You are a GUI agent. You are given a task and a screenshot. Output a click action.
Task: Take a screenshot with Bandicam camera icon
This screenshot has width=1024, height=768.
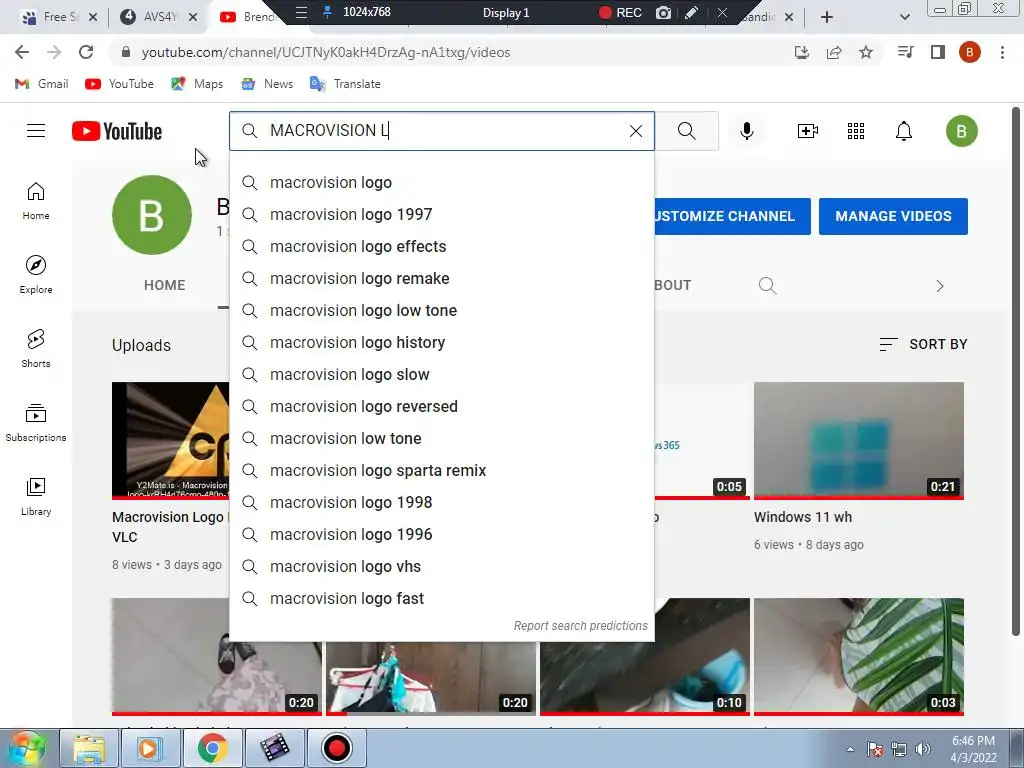[x=663, y=12]
